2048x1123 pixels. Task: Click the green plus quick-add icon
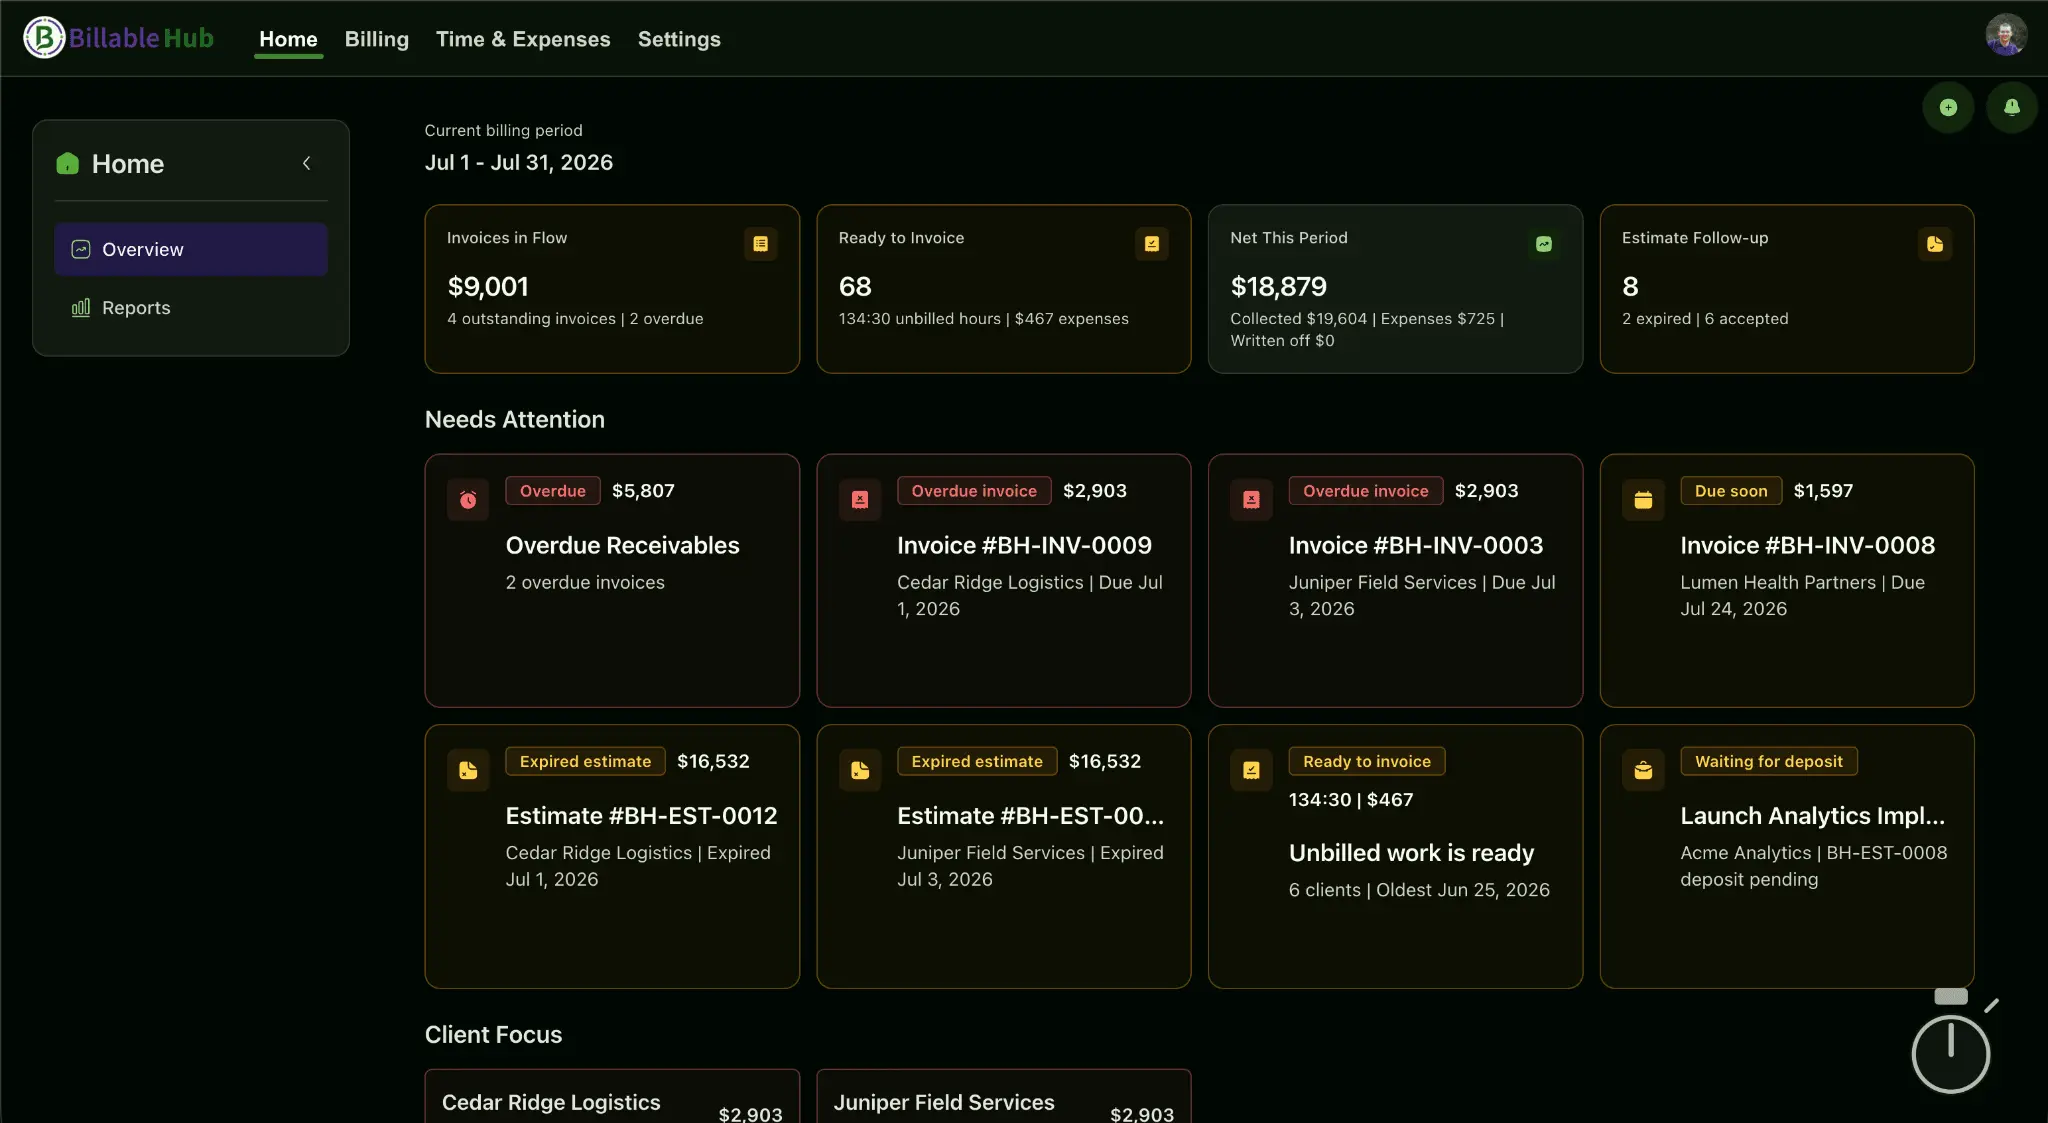1948,108
